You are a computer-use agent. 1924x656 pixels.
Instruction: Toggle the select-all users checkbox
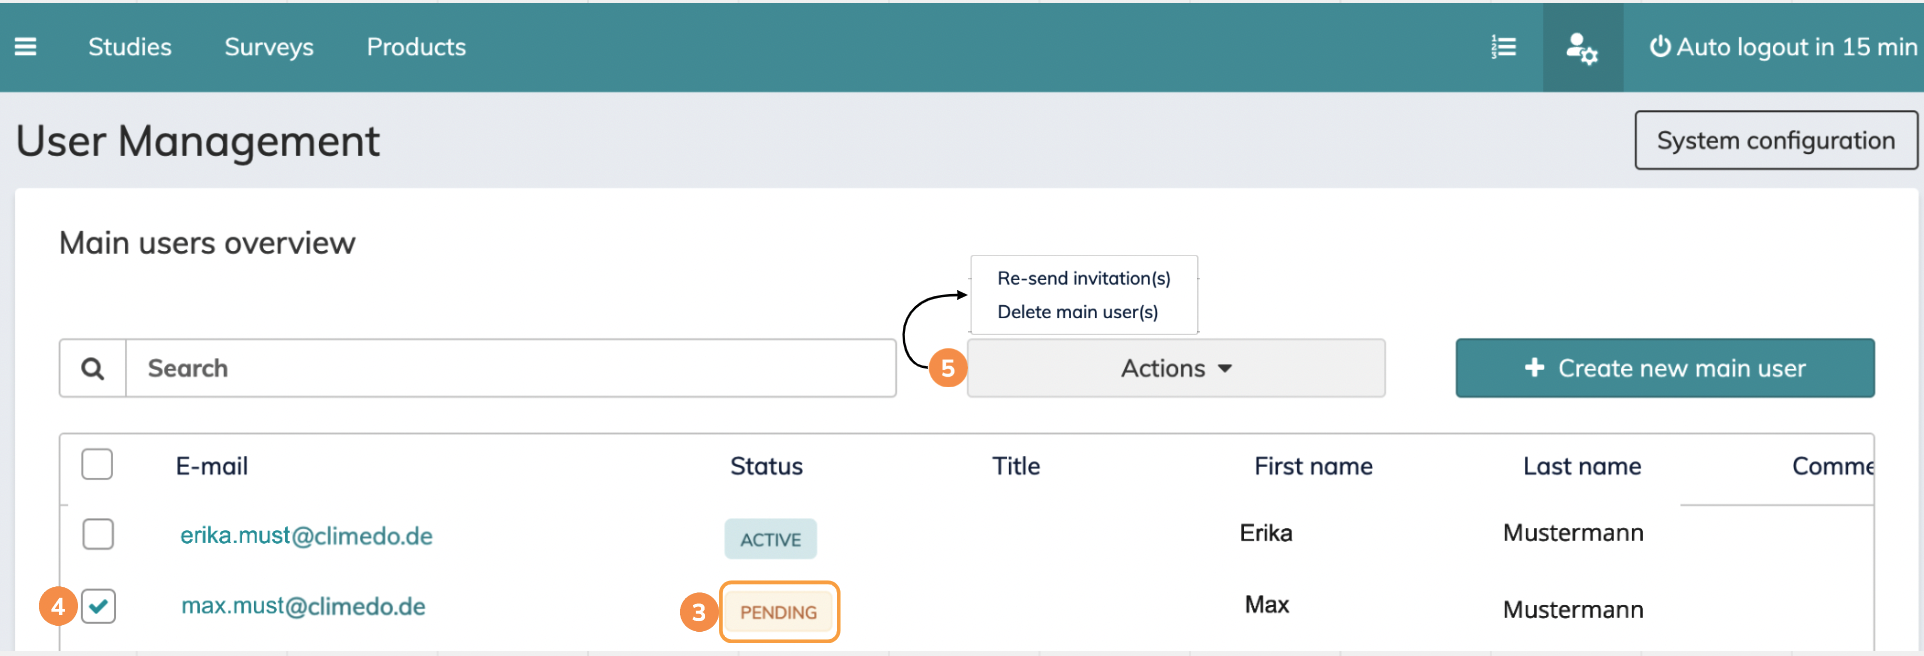[97, 465]
